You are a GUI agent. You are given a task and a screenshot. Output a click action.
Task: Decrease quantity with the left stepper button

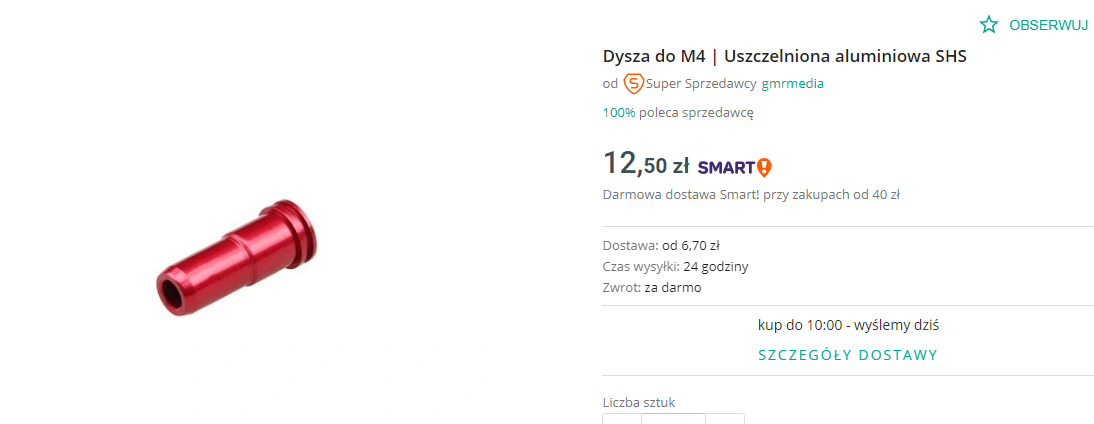pyautogui.click(x=622, y=419)
